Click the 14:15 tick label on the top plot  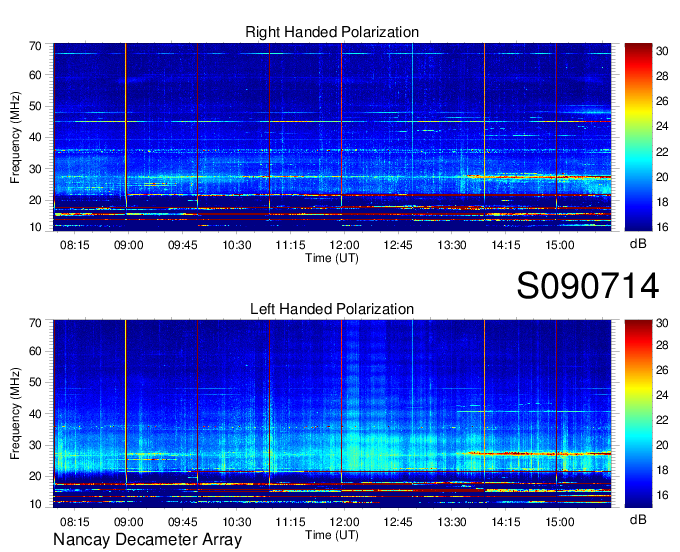click(506, 245)
